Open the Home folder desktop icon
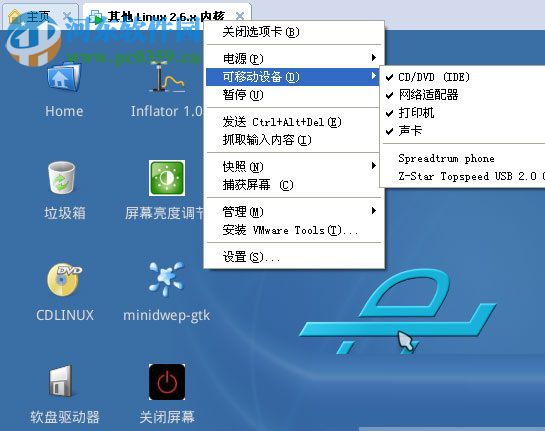This screenshot has height=431, width=545. 64,77
